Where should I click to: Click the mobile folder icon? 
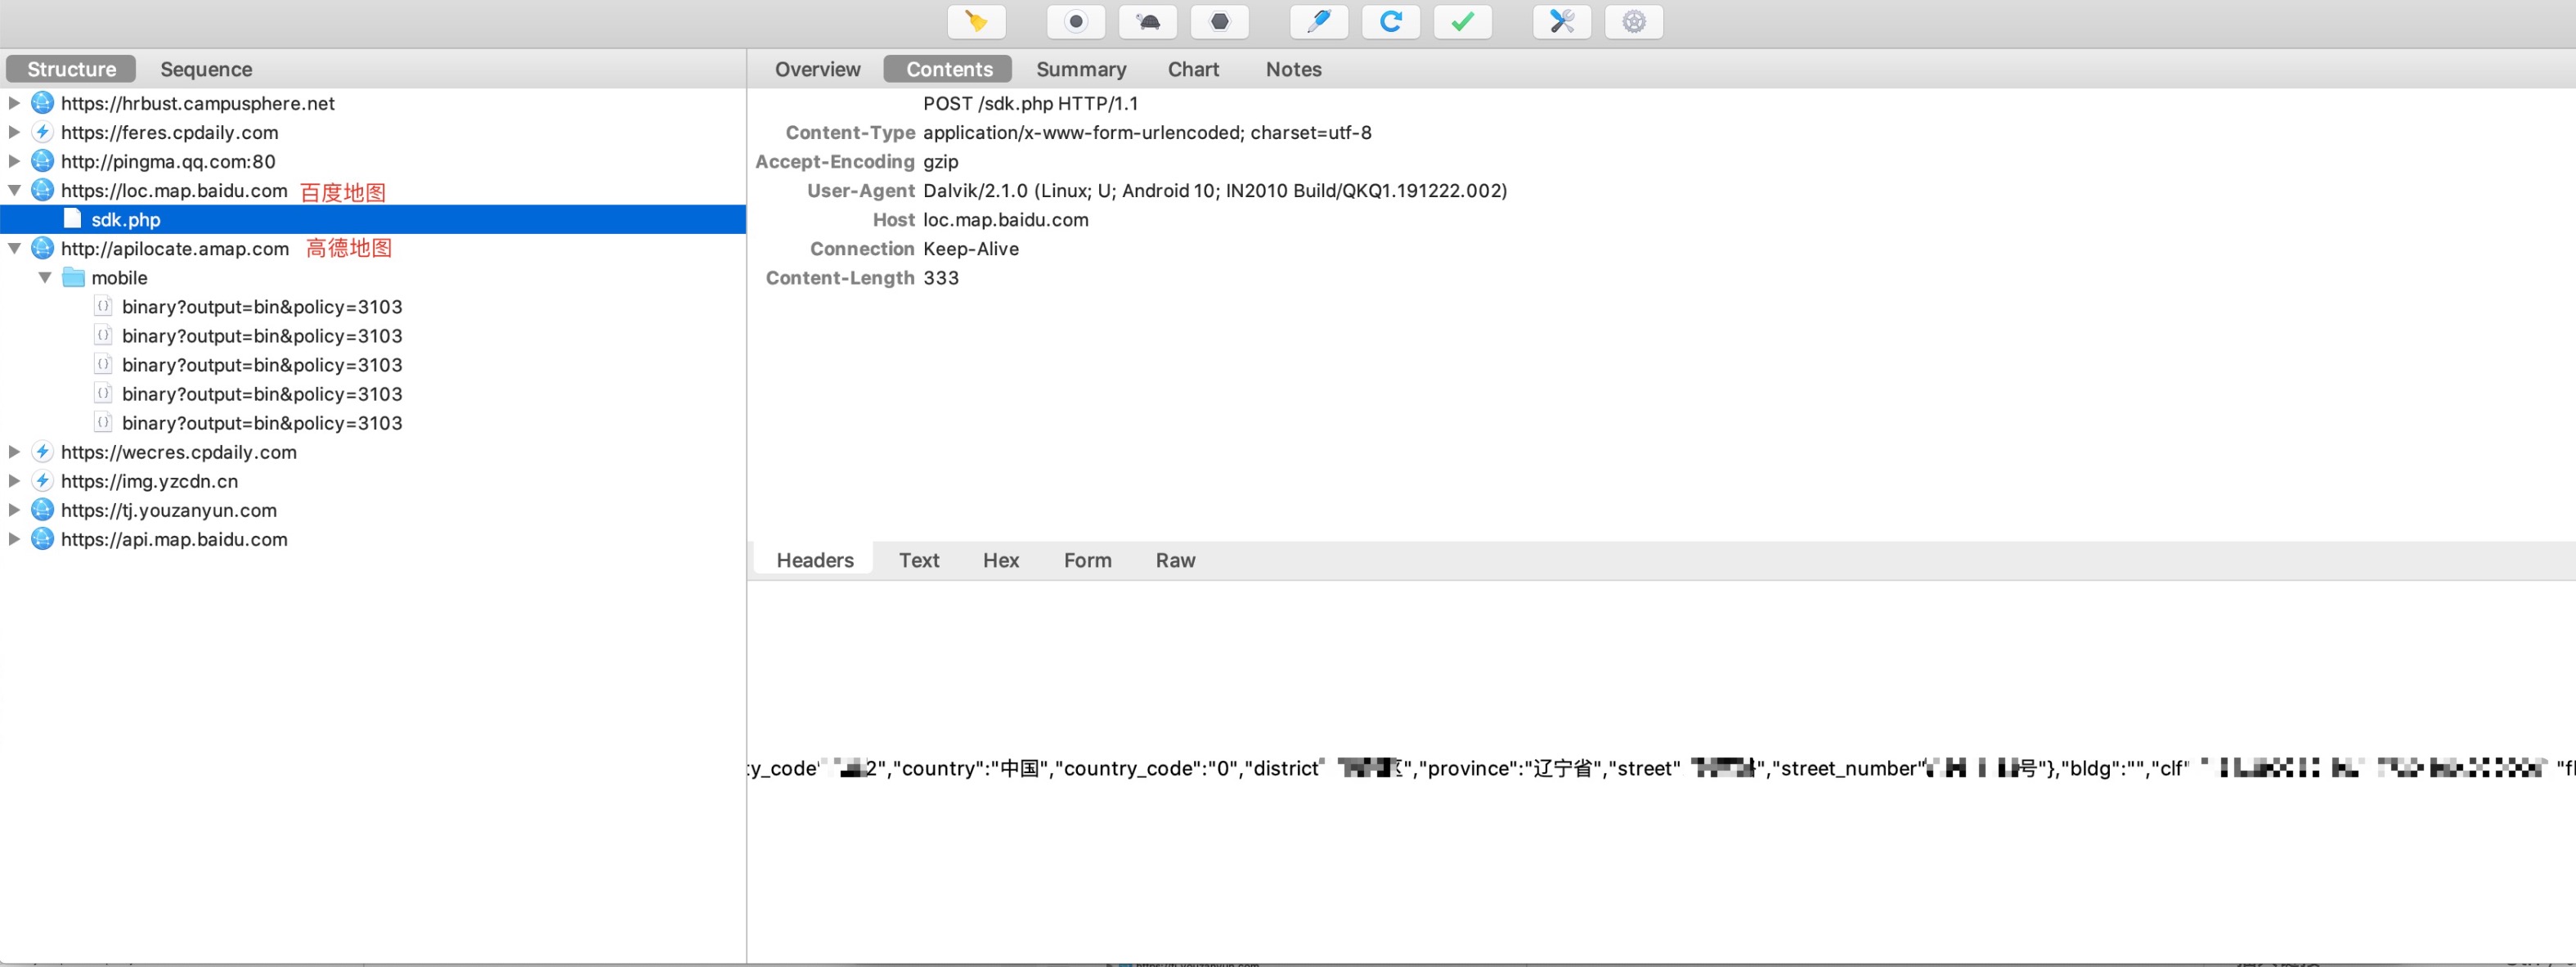(x=73, y=277)
